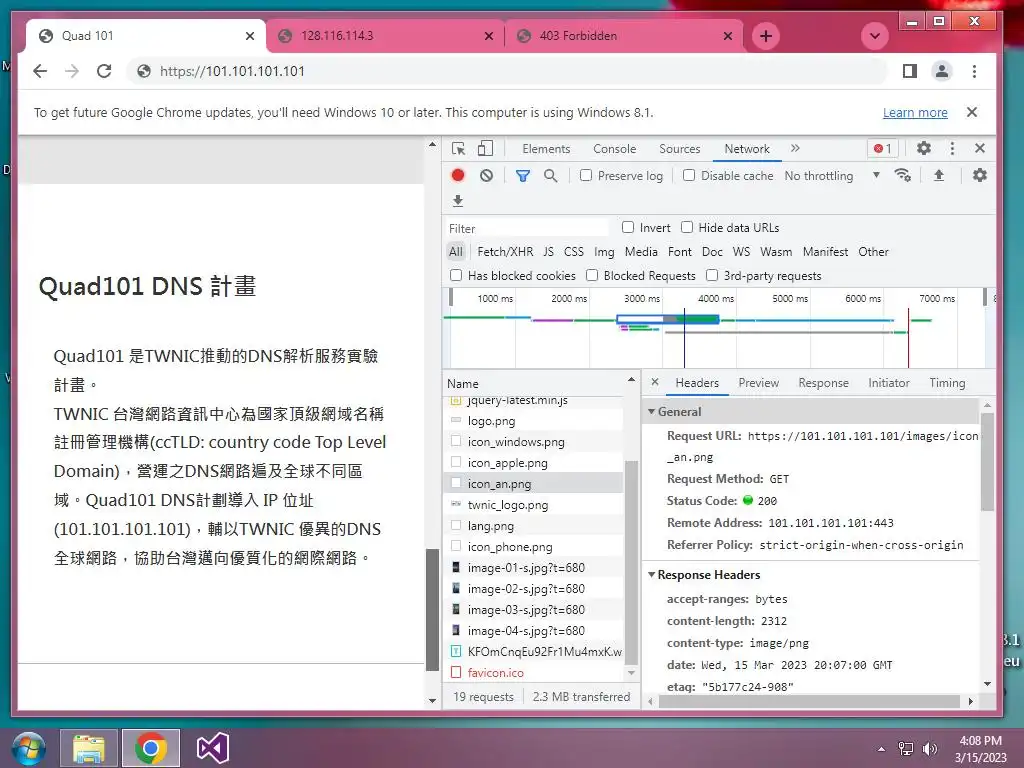
Task: Check Blocked Requests checkbox
Action: click(x=592, y=276)
